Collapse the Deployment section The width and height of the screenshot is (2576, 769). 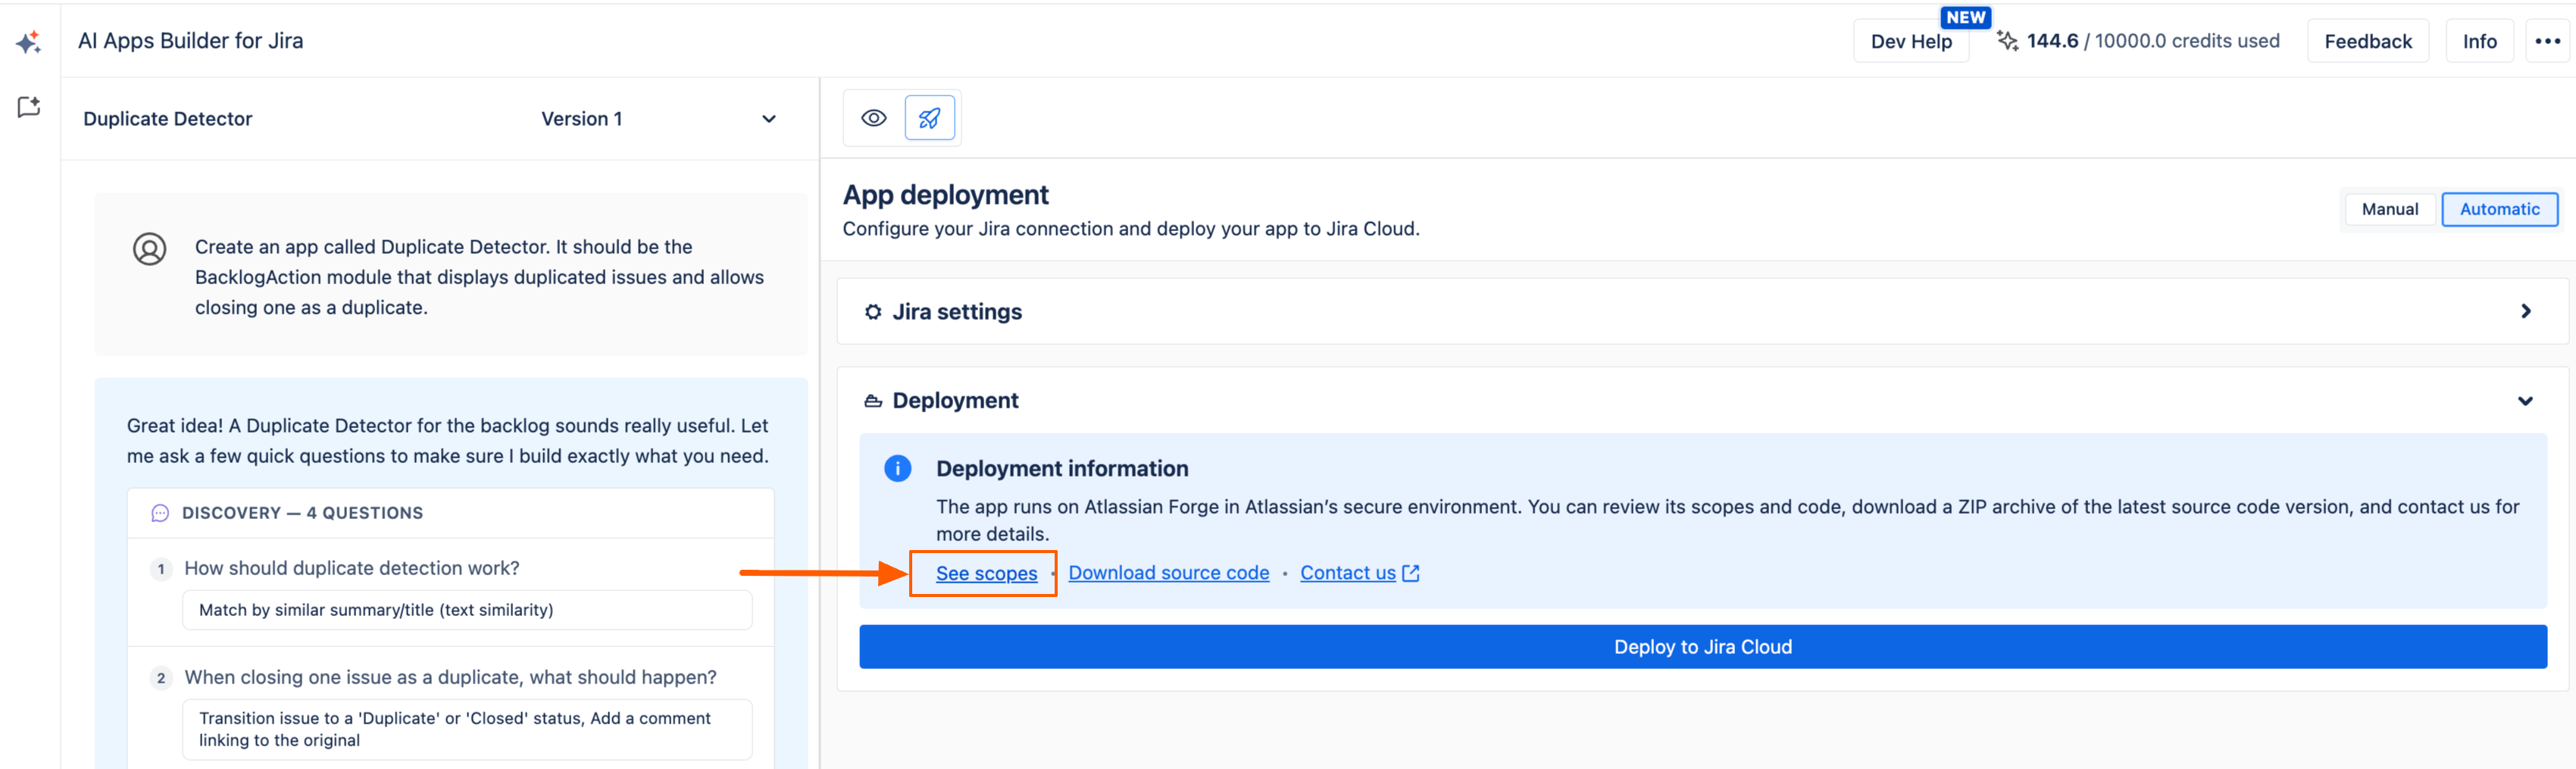[2525, 401]
